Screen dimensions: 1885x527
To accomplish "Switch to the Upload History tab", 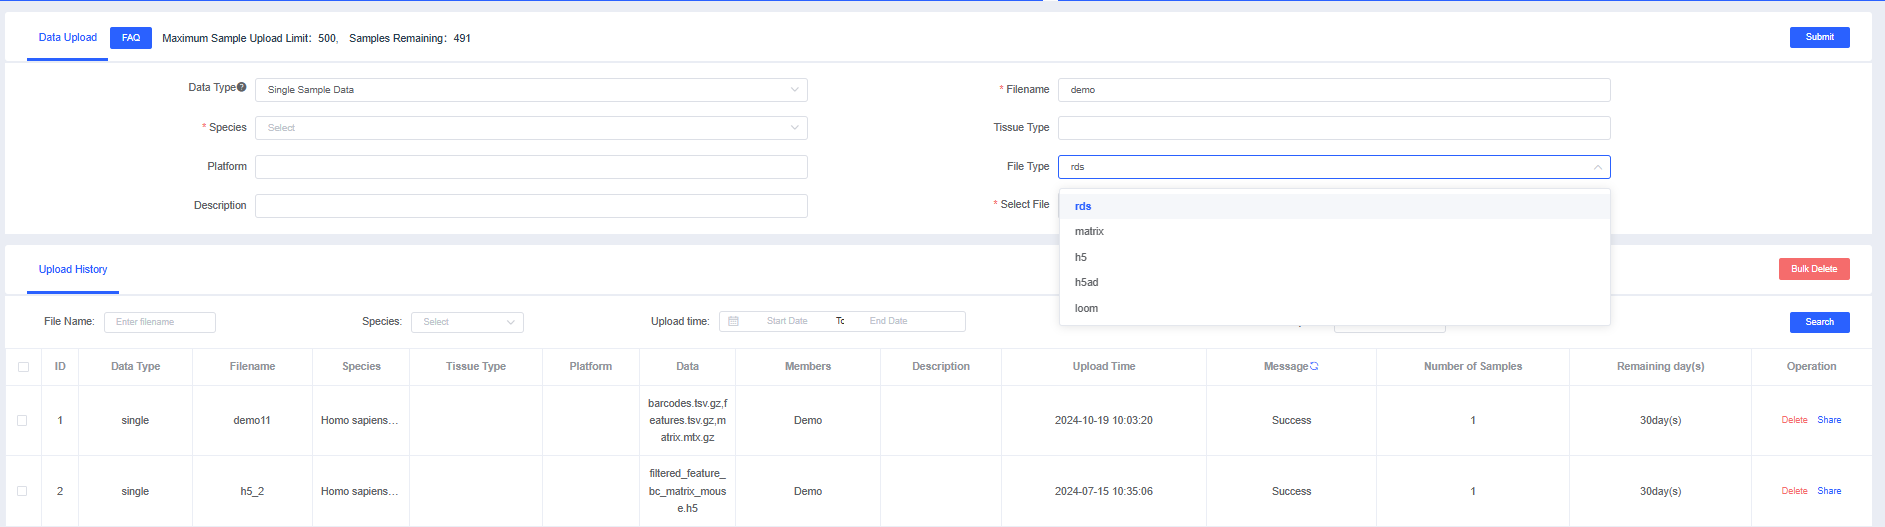I will point(73,269).
